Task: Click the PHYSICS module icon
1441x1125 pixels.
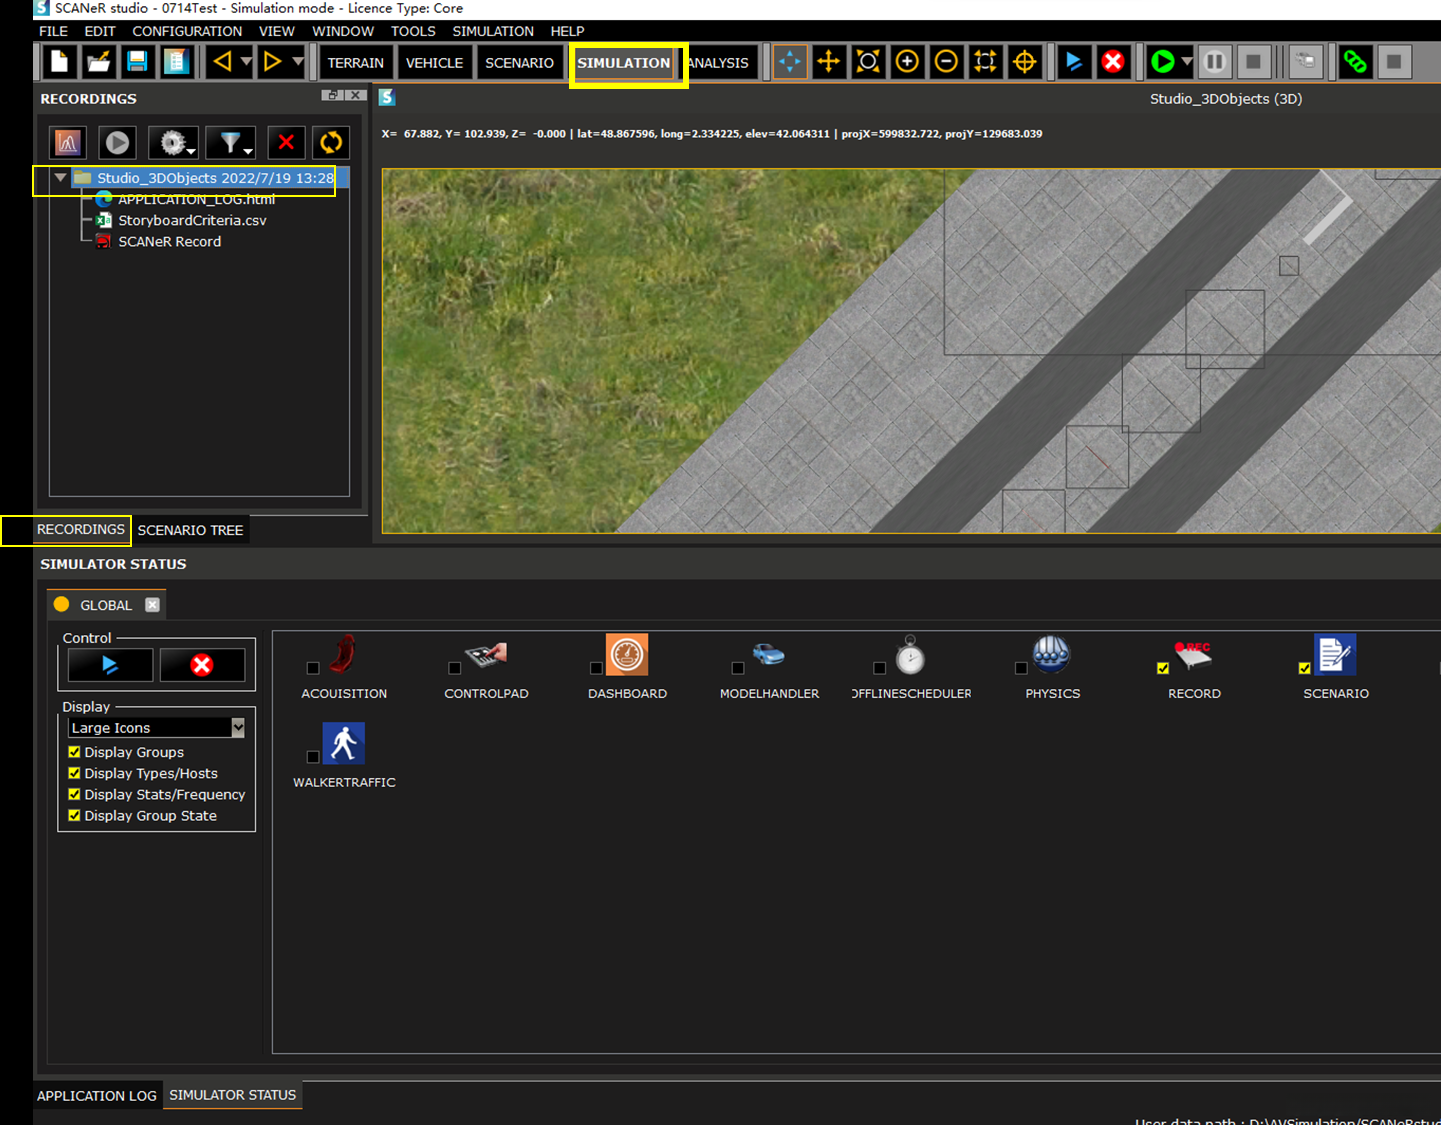Action: tap(1051, 655)
